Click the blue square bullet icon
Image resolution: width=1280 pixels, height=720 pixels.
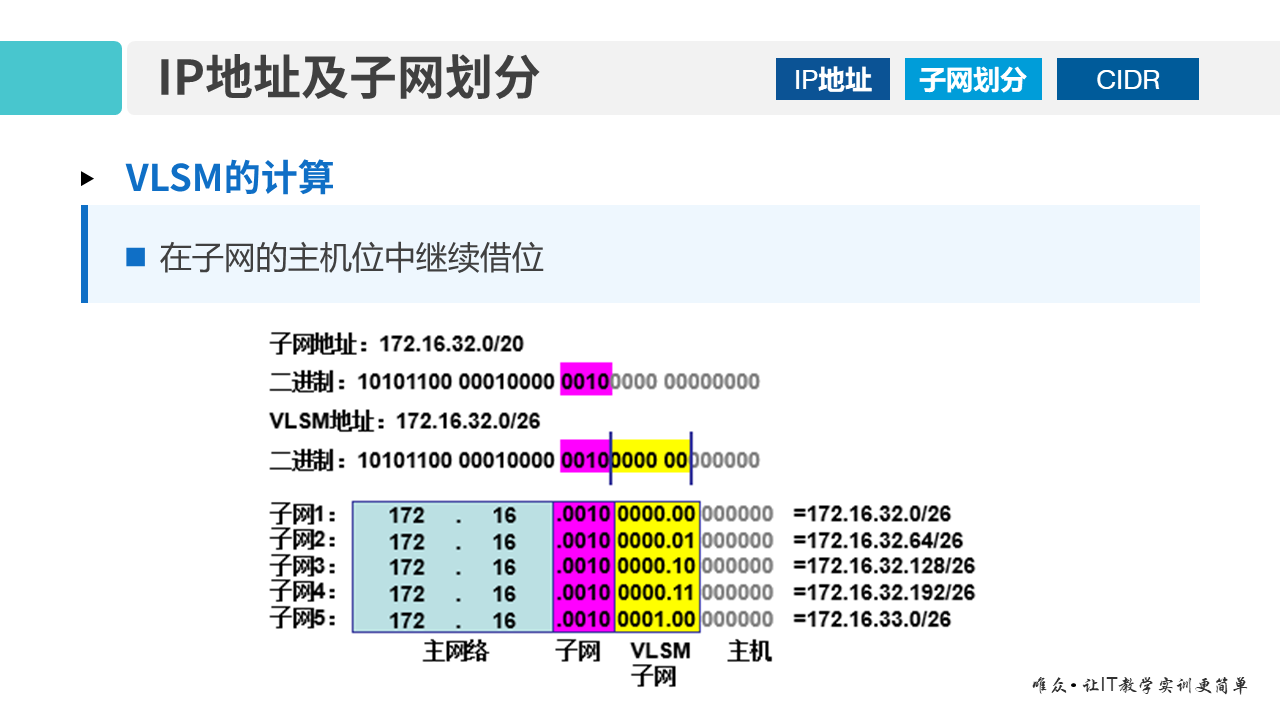[136, 257]
